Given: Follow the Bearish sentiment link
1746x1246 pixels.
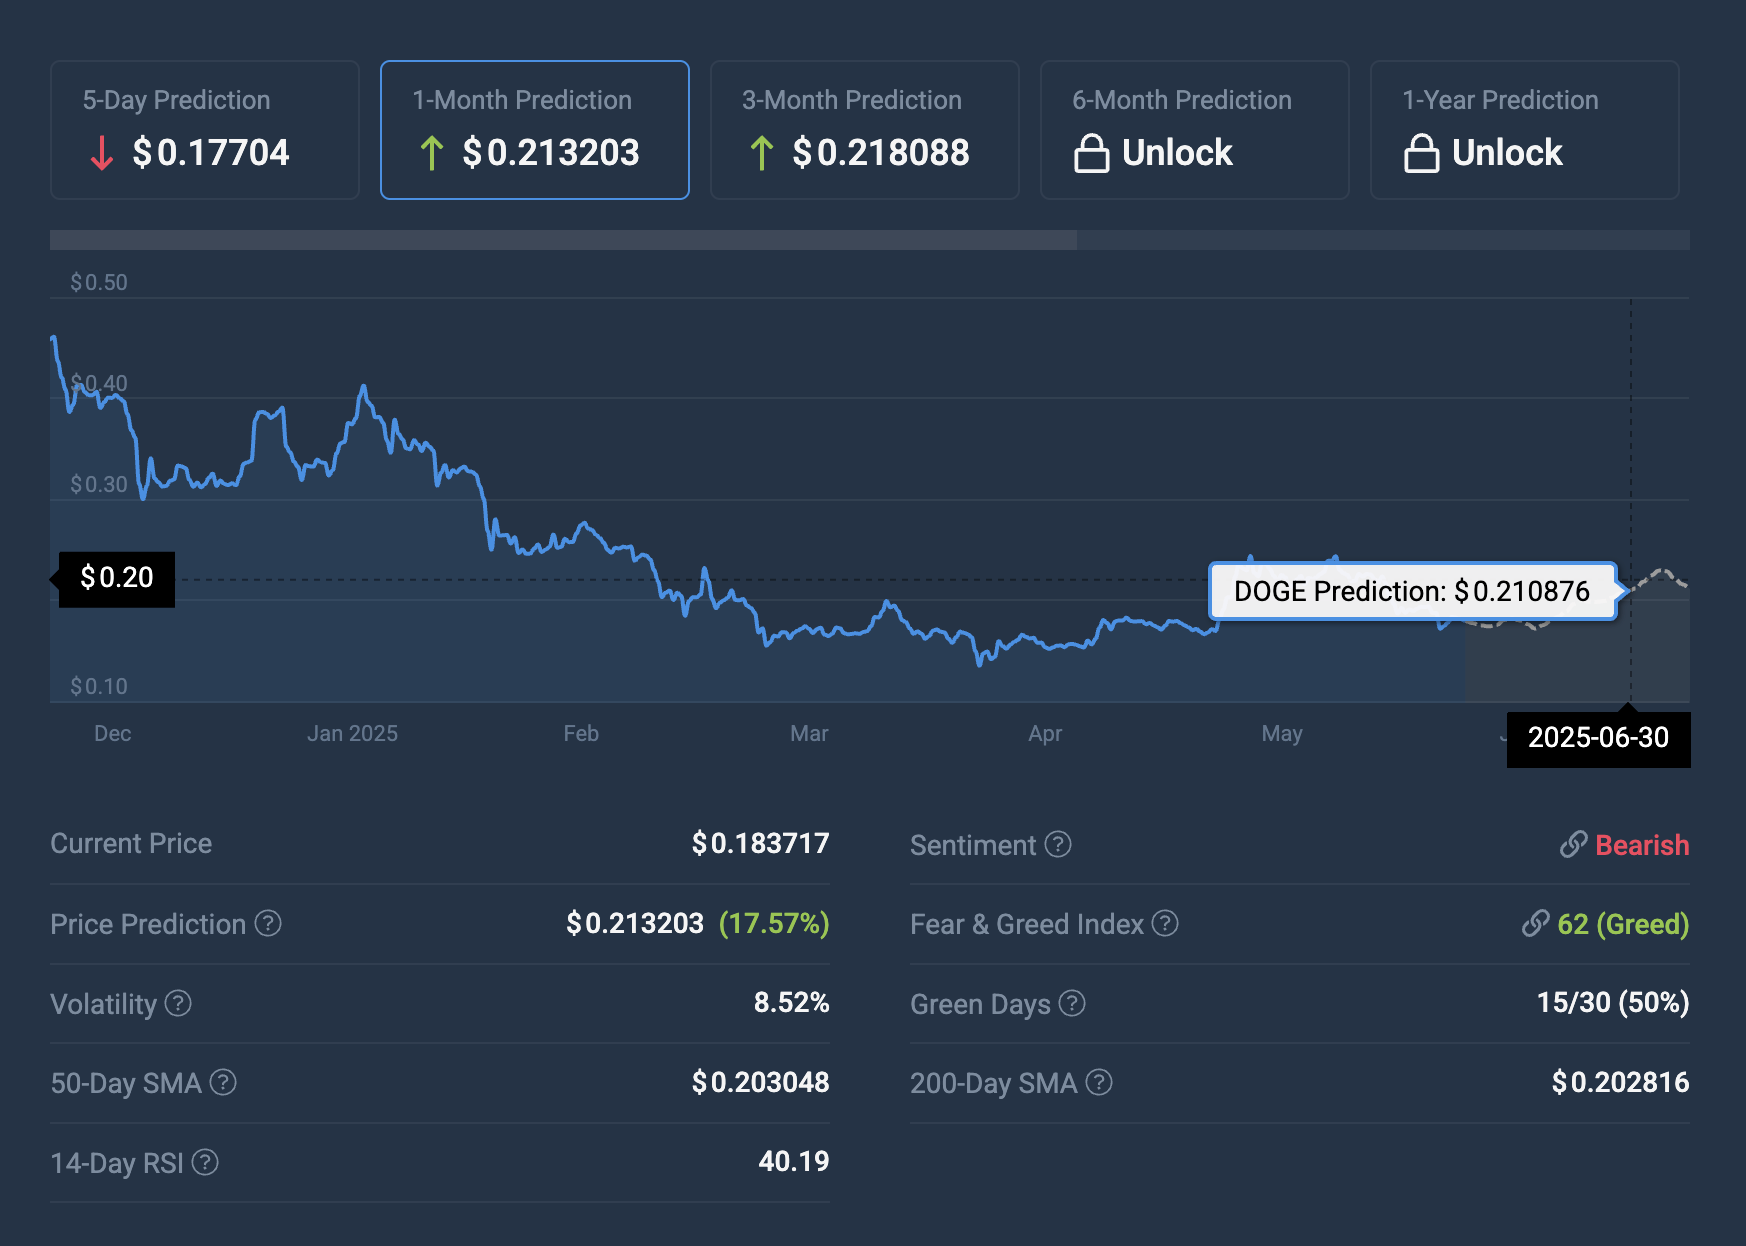Looking at the screenshot, I should pyautogui.click(x=1642, y=845).
